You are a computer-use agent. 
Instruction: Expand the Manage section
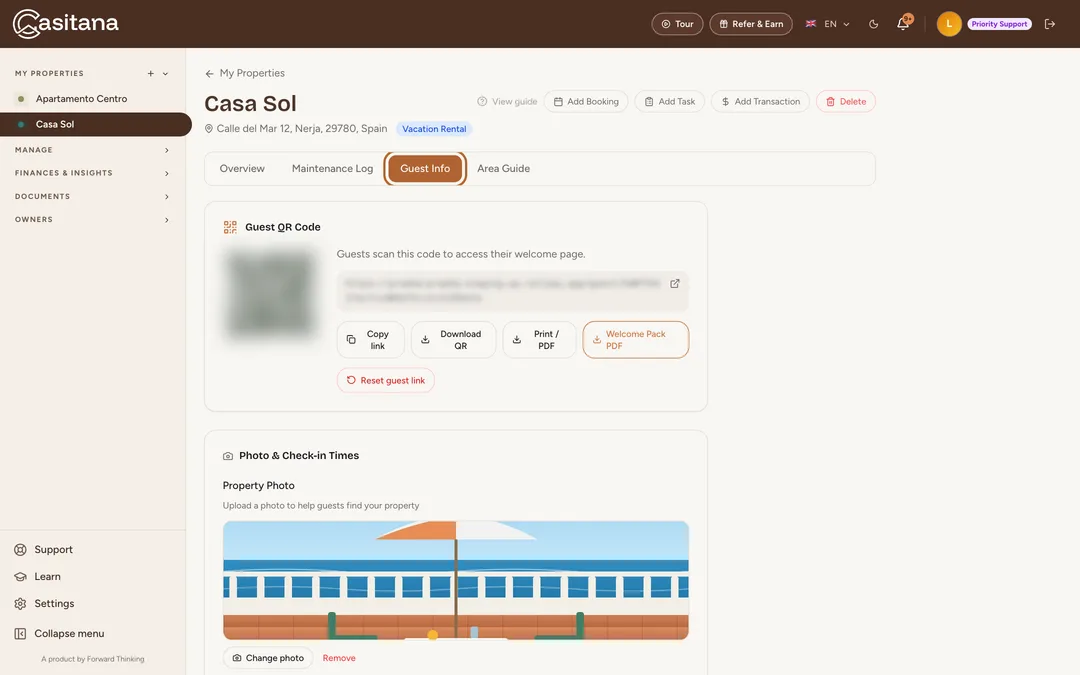tap(93, 149)
